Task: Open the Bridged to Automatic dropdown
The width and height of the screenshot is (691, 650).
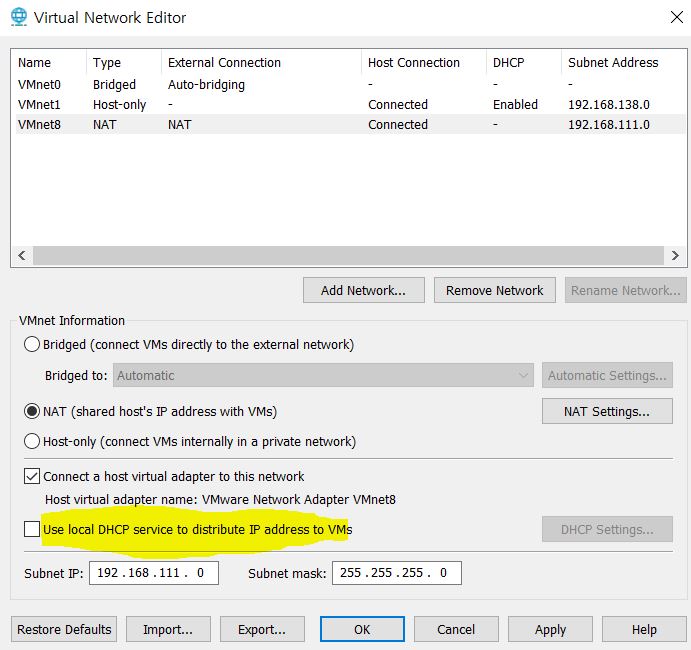Action: pyautogui.click(x=323, y=375)
